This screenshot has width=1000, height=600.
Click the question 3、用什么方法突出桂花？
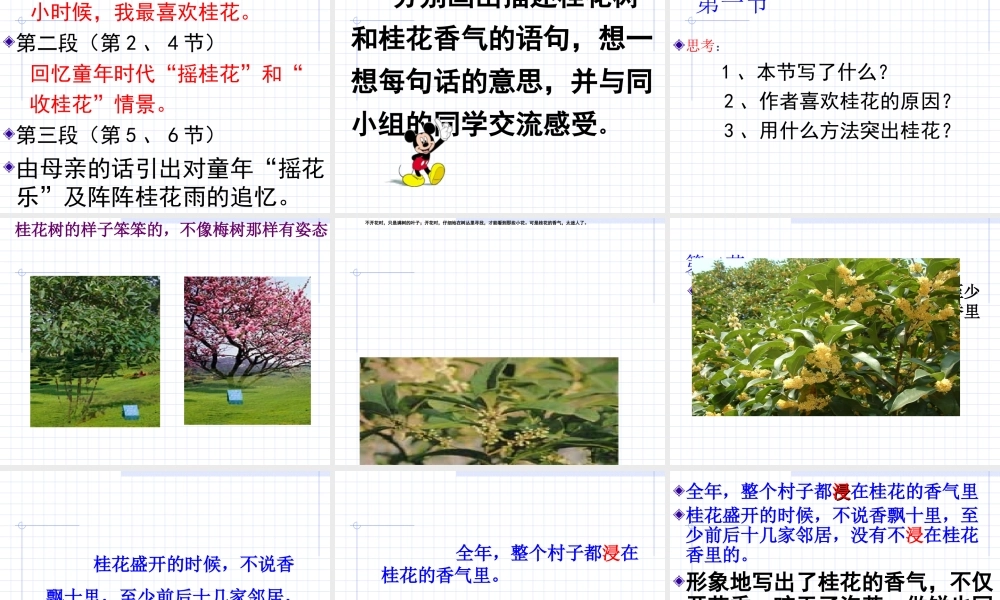point(838,131)
